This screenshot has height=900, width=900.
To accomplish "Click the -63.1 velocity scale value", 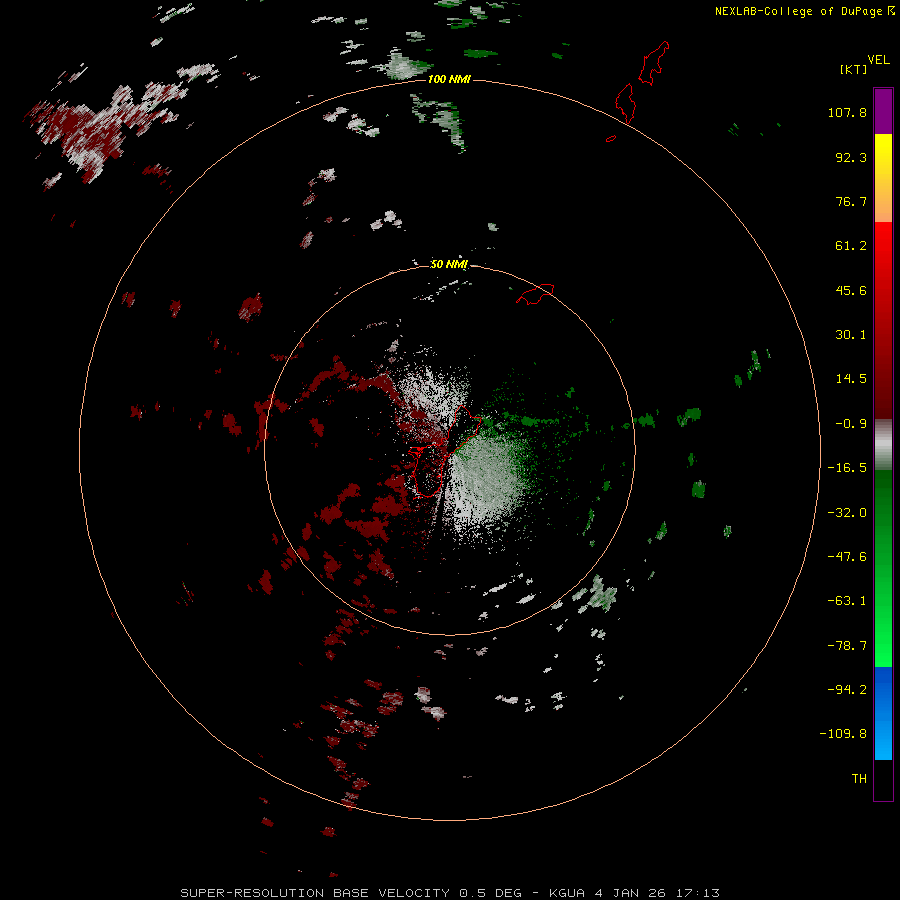I will click(847, 601).
